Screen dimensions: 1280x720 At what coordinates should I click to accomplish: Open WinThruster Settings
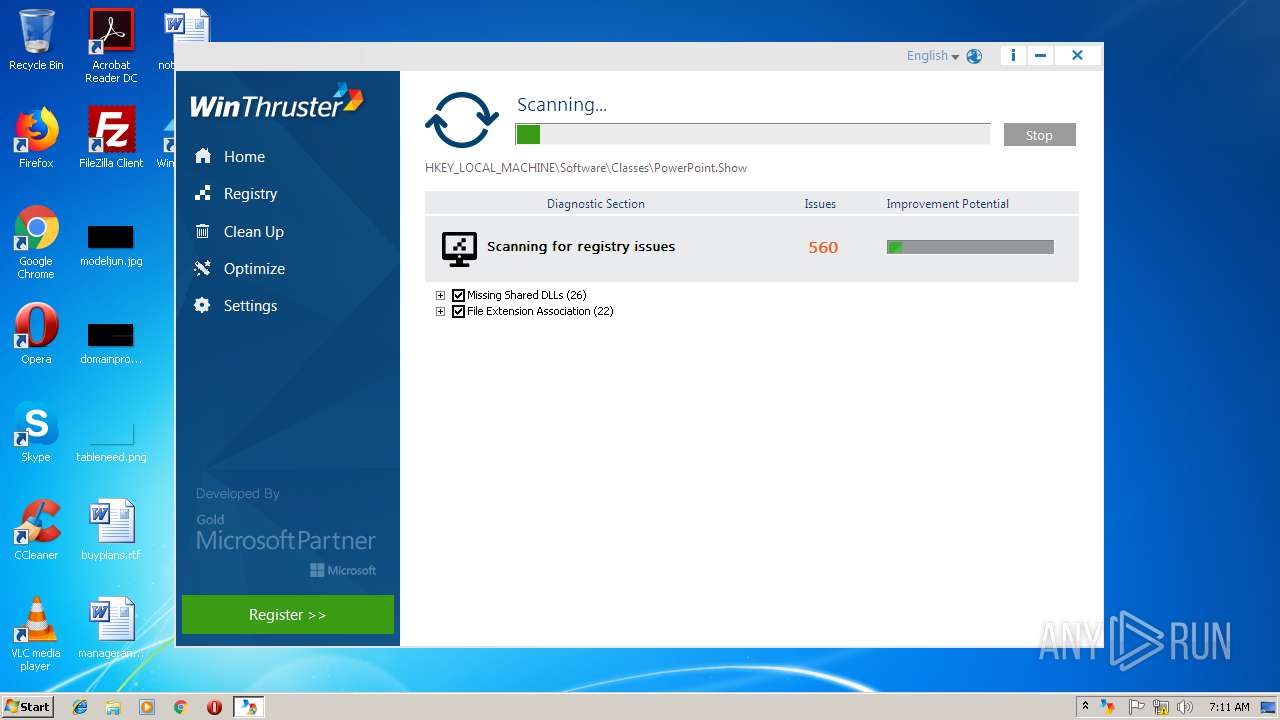click(x=250, y=305)
